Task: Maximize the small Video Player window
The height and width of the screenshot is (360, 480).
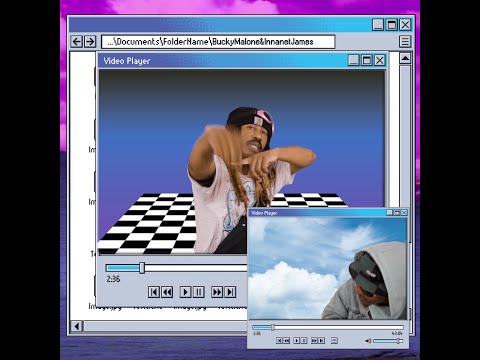Action: point(397,212)
